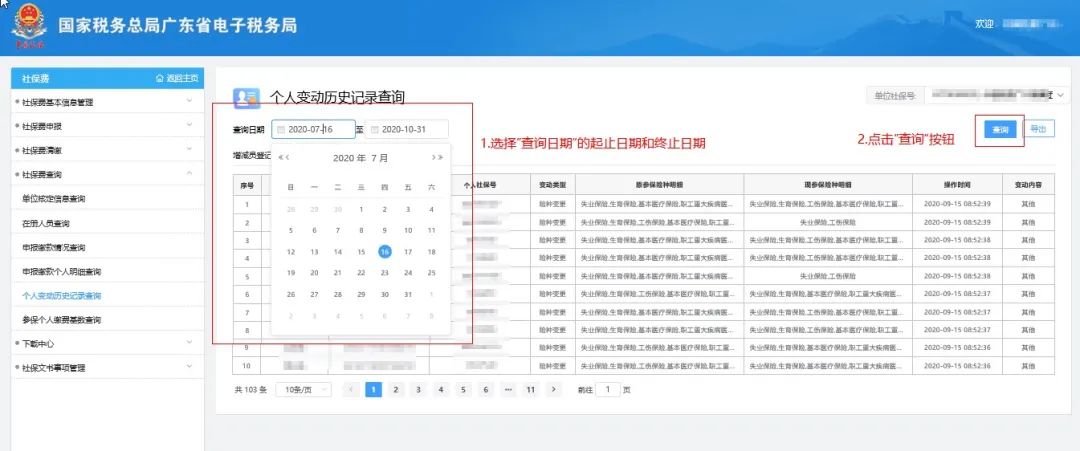
Task: Open 申报缴款个人明细查询 page
Action: 62,272
